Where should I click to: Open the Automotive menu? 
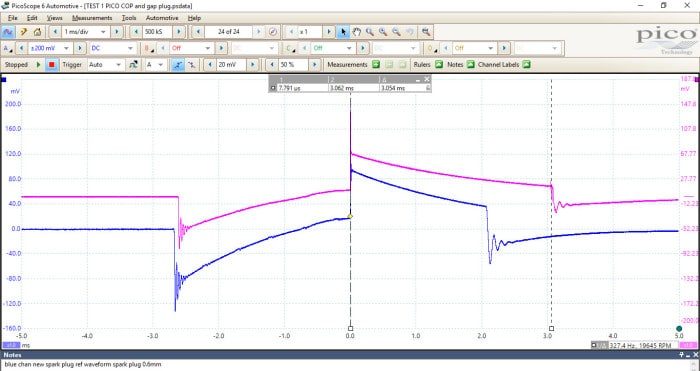pos(162,18)
